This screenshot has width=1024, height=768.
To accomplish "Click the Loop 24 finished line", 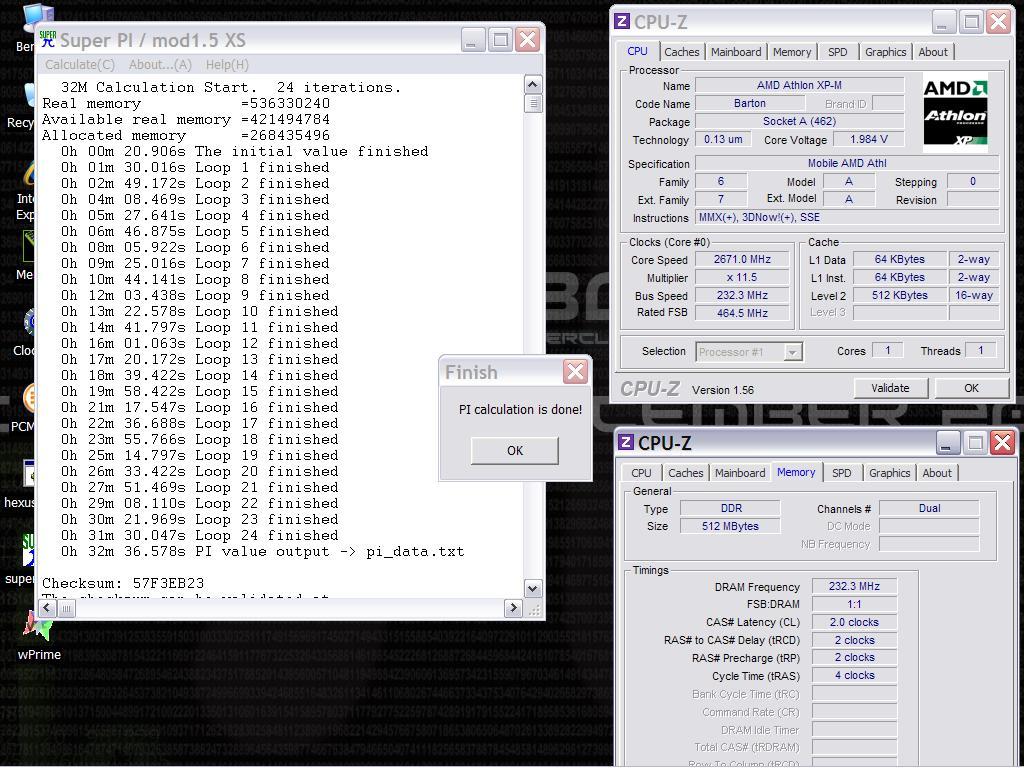I will pos(200,536).
